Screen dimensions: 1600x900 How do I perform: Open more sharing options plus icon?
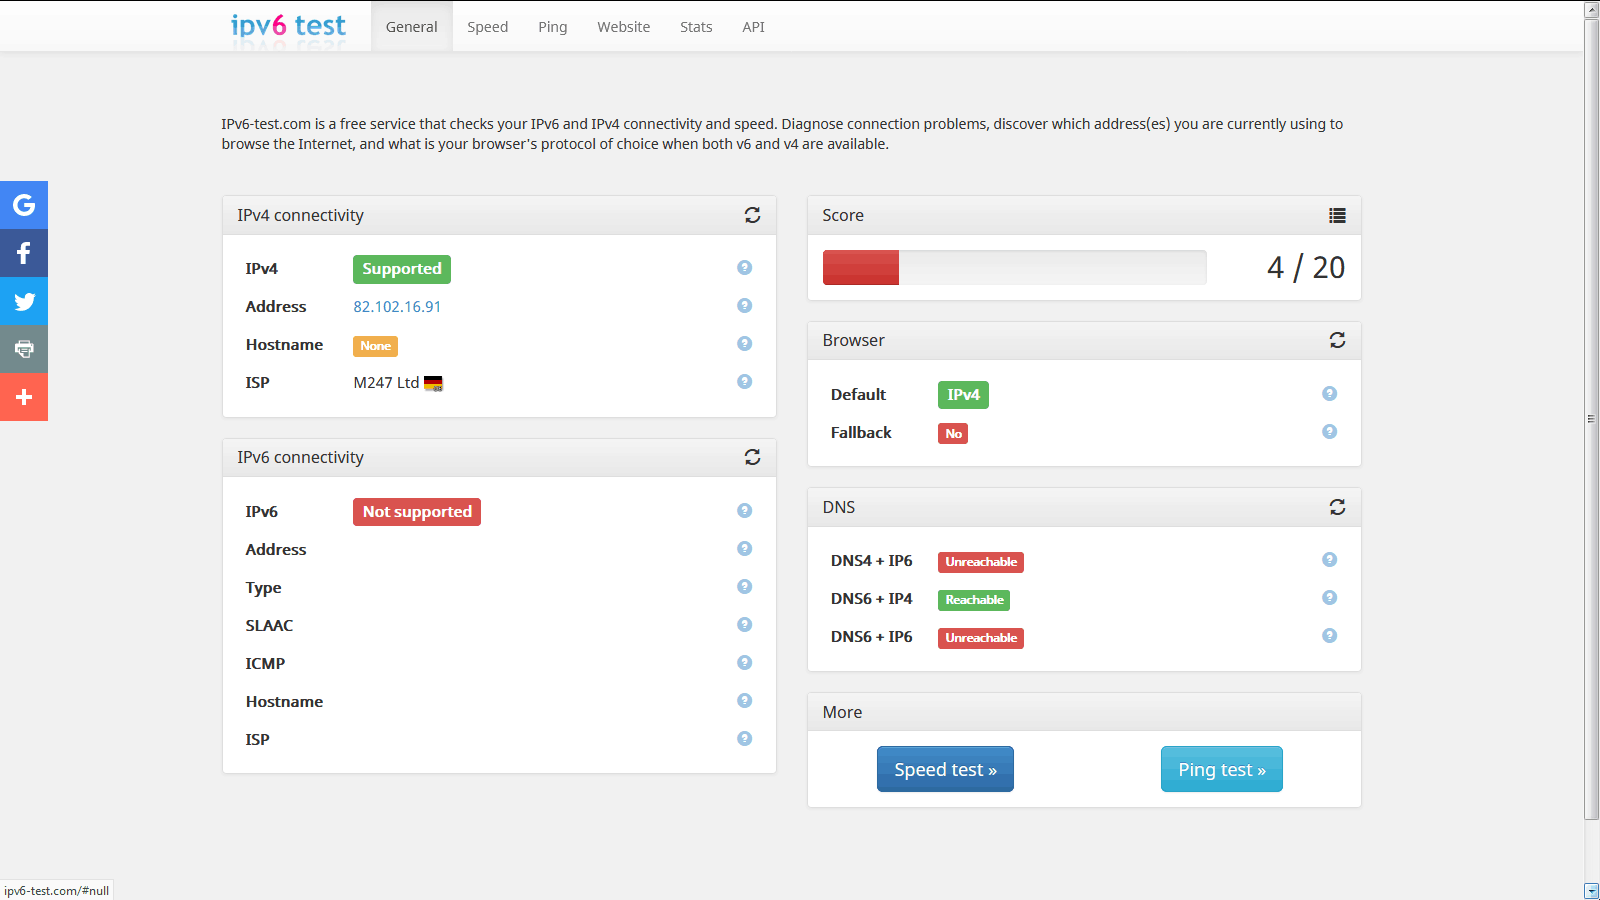click(24, 397)
